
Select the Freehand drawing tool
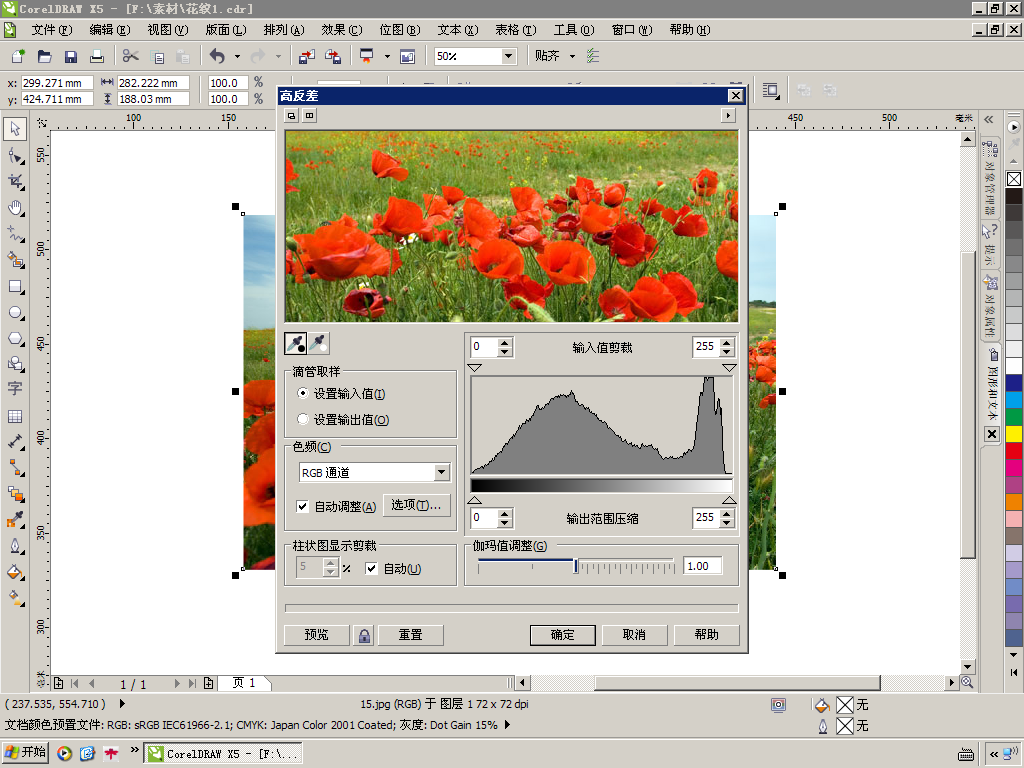(x=15, y=234)
